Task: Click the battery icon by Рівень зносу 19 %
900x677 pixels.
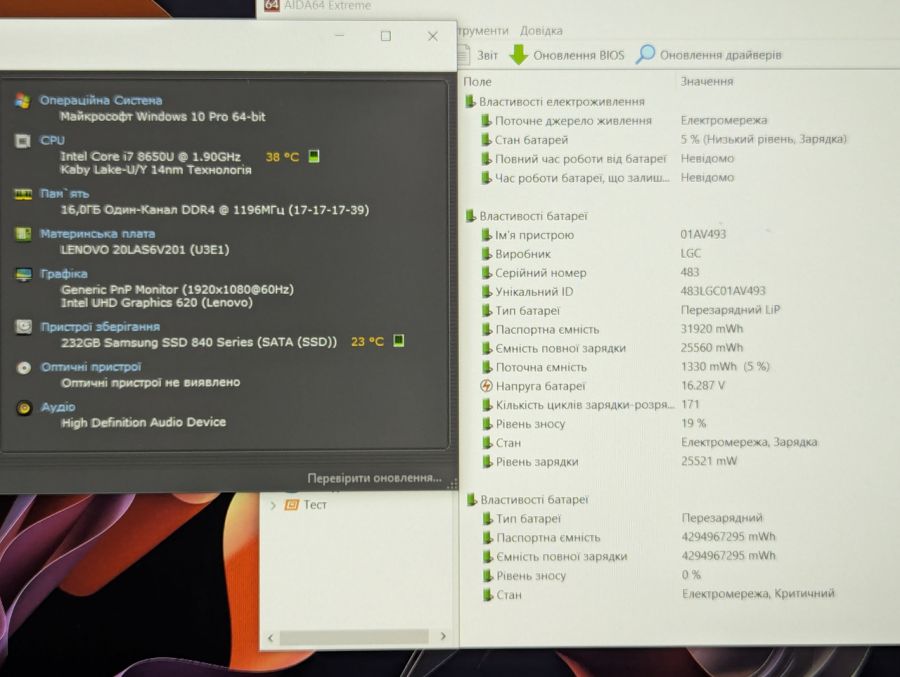Action: tap(487, 424)
